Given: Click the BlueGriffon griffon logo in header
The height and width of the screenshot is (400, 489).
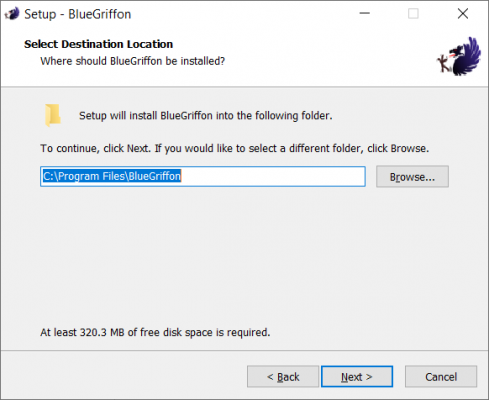Looking at the screenshot, I should pos(459,56).
